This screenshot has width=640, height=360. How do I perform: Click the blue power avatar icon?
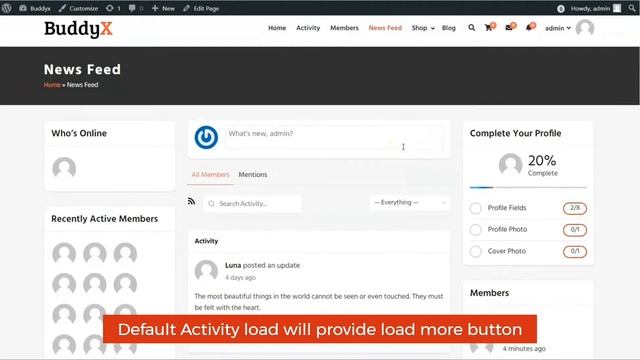pos(206,138)
